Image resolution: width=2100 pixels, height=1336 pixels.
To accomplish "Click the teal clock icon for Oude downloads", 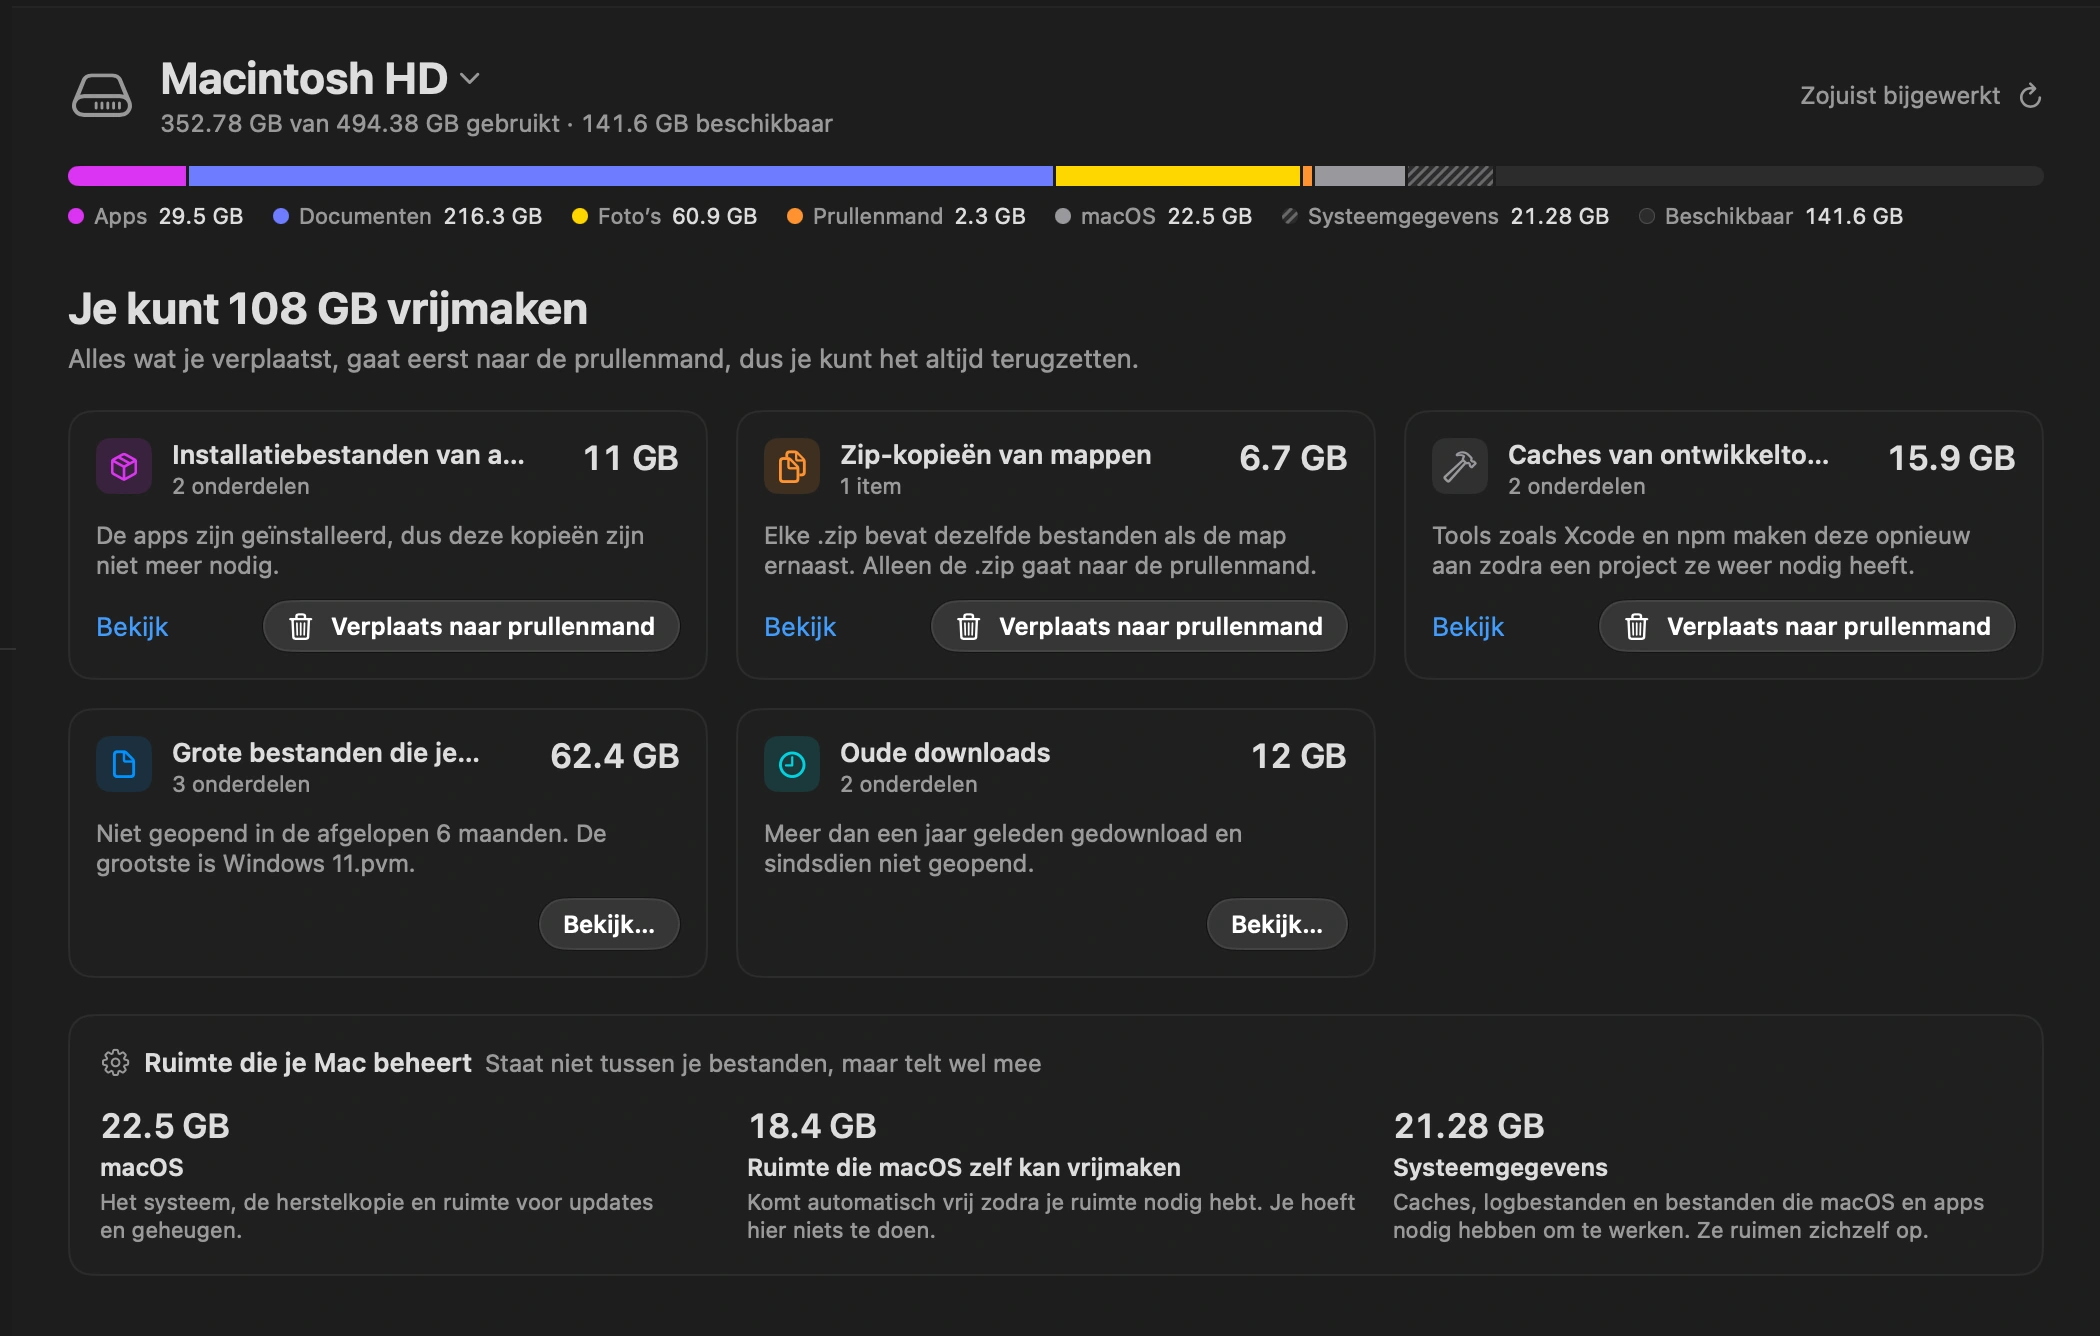I will (792, 764).
